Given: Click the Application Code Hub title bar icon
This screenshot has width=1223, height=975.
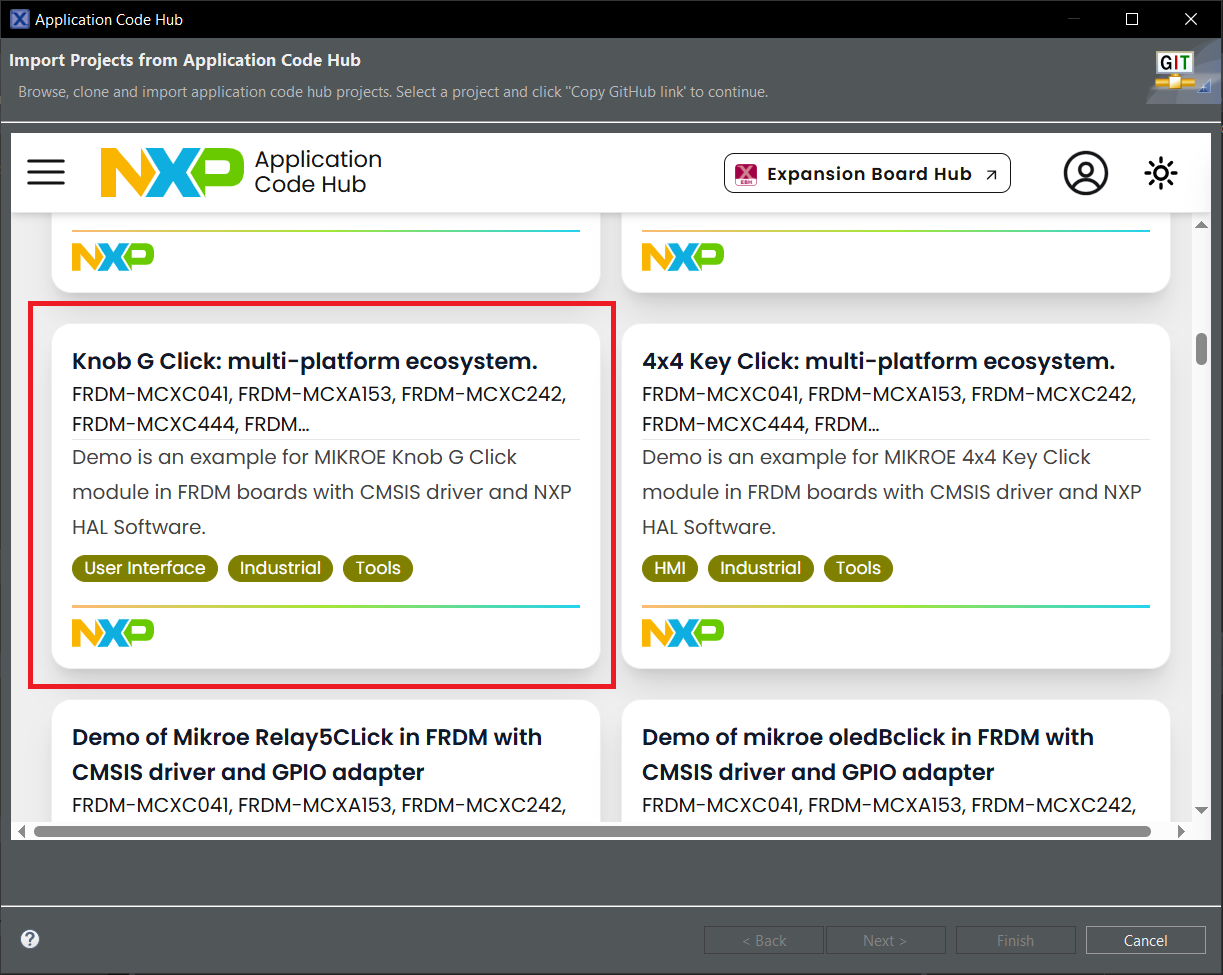Looking at the screenshot, I should (x=19, y=19).
